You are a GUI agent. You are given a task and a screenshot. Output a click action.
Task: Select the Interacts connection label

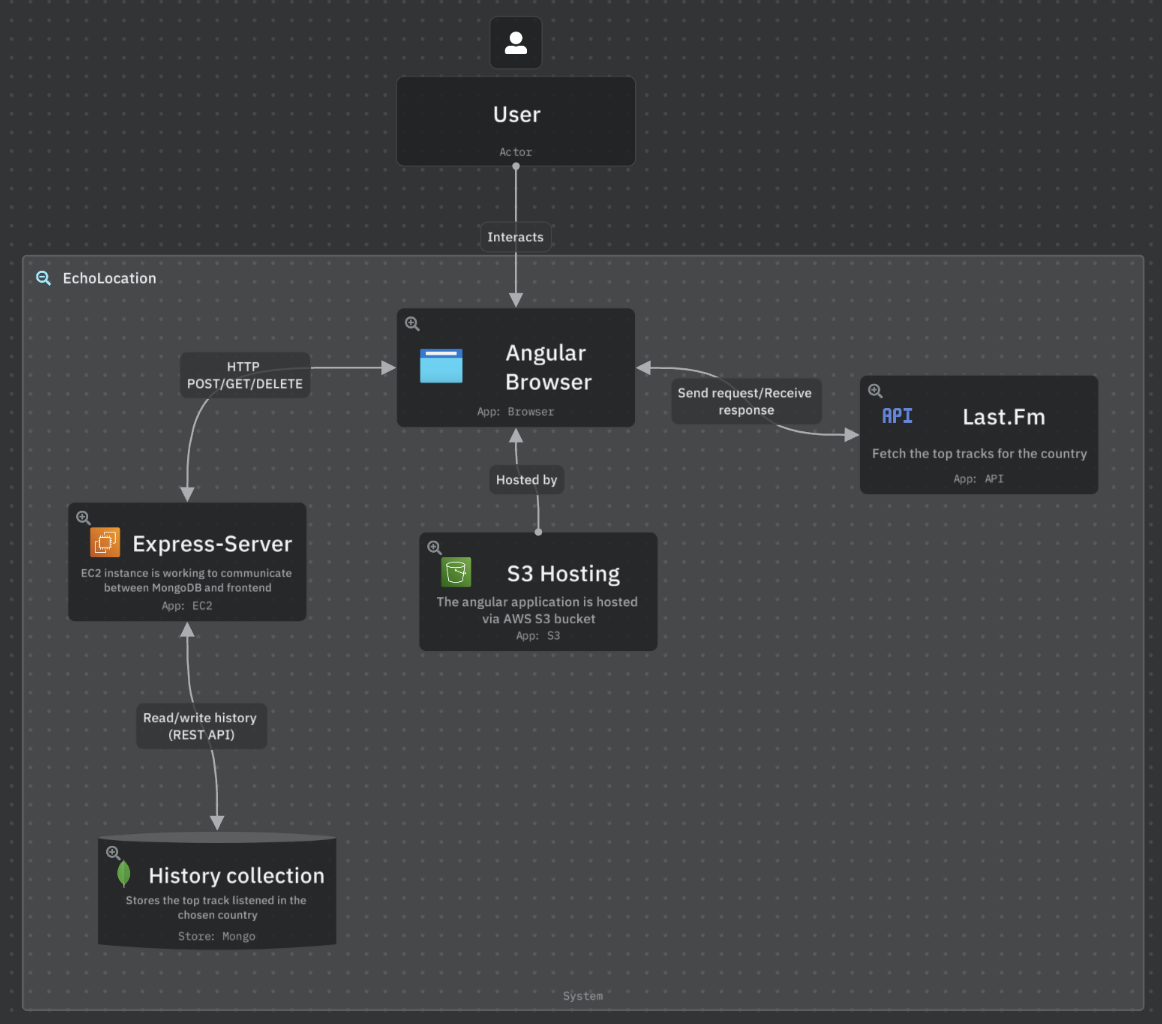click(x=515, y=237)
